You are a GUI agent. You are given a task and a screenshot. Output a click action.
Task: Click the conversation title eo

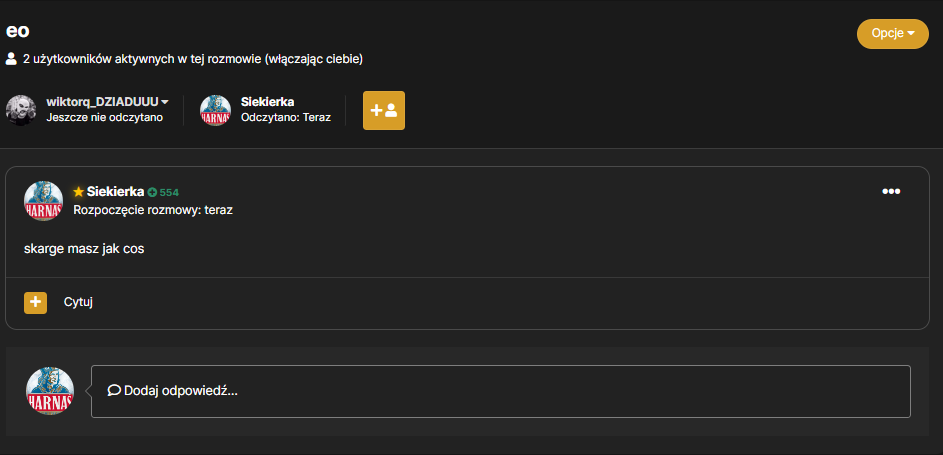[17, 31]
